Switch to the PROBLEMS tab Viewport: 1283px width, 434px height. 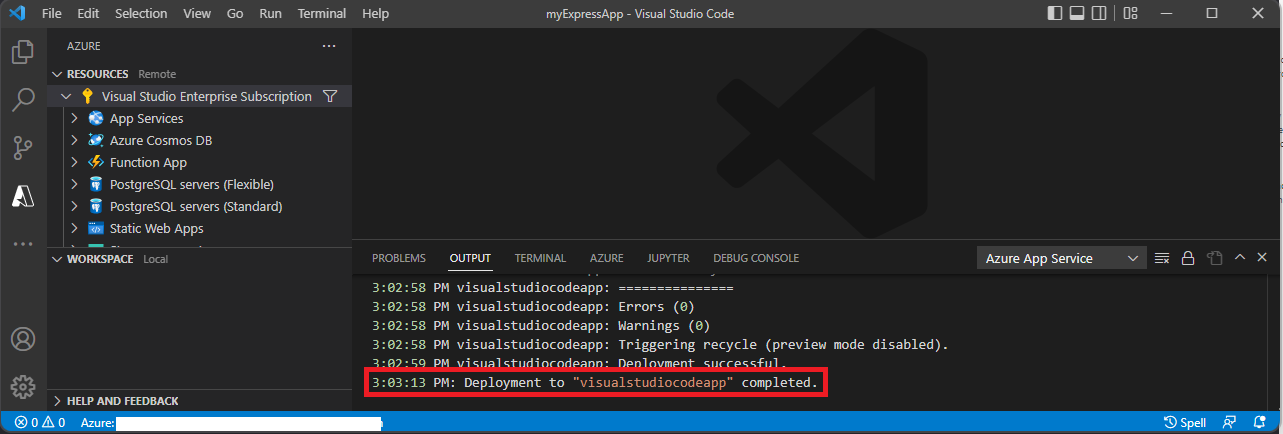(x=399, y=258)
